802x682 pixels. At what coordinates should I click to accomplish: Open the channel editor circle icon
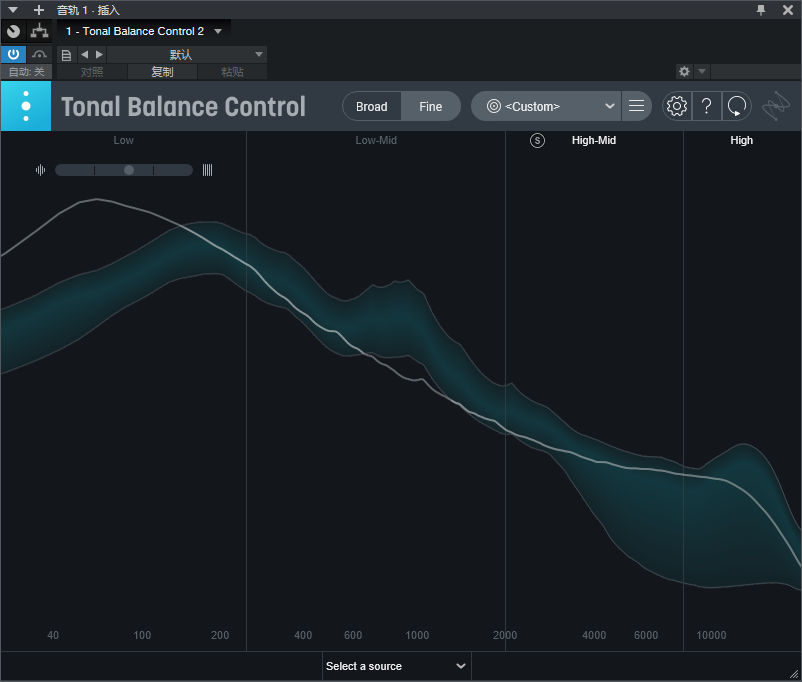tap(14, 31)
